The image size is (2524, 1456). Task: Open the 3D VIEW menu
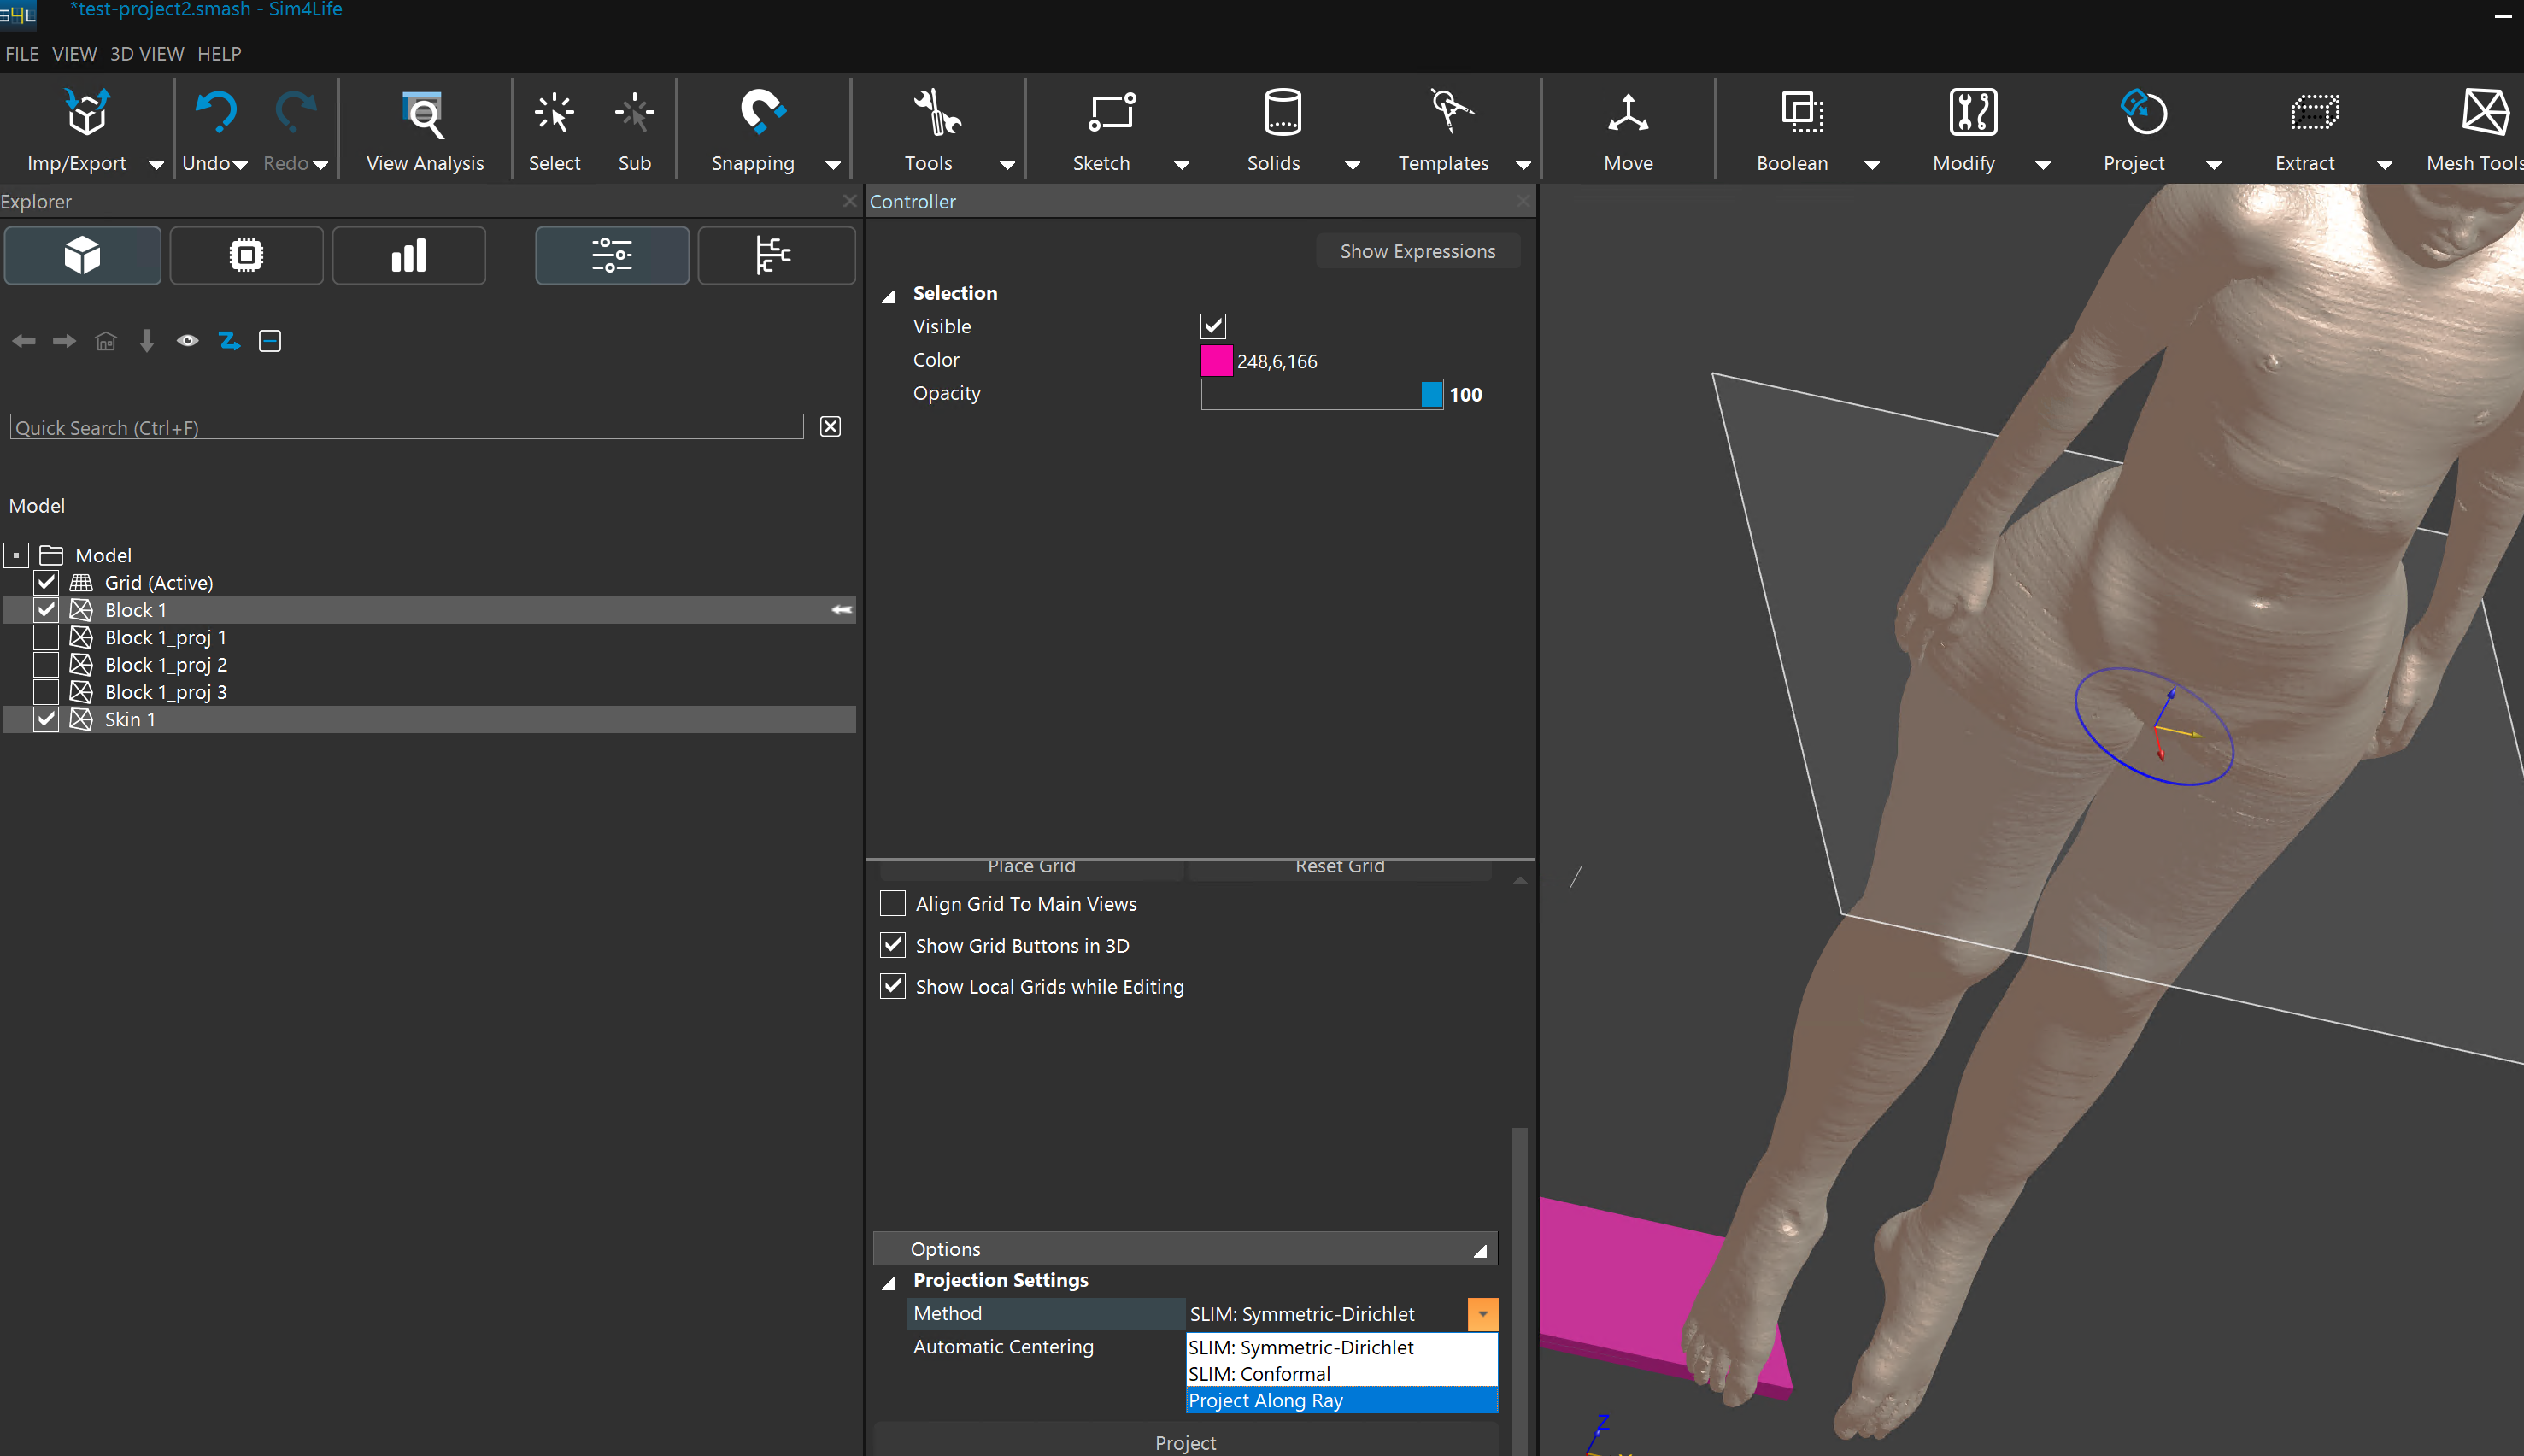point(146,54)
